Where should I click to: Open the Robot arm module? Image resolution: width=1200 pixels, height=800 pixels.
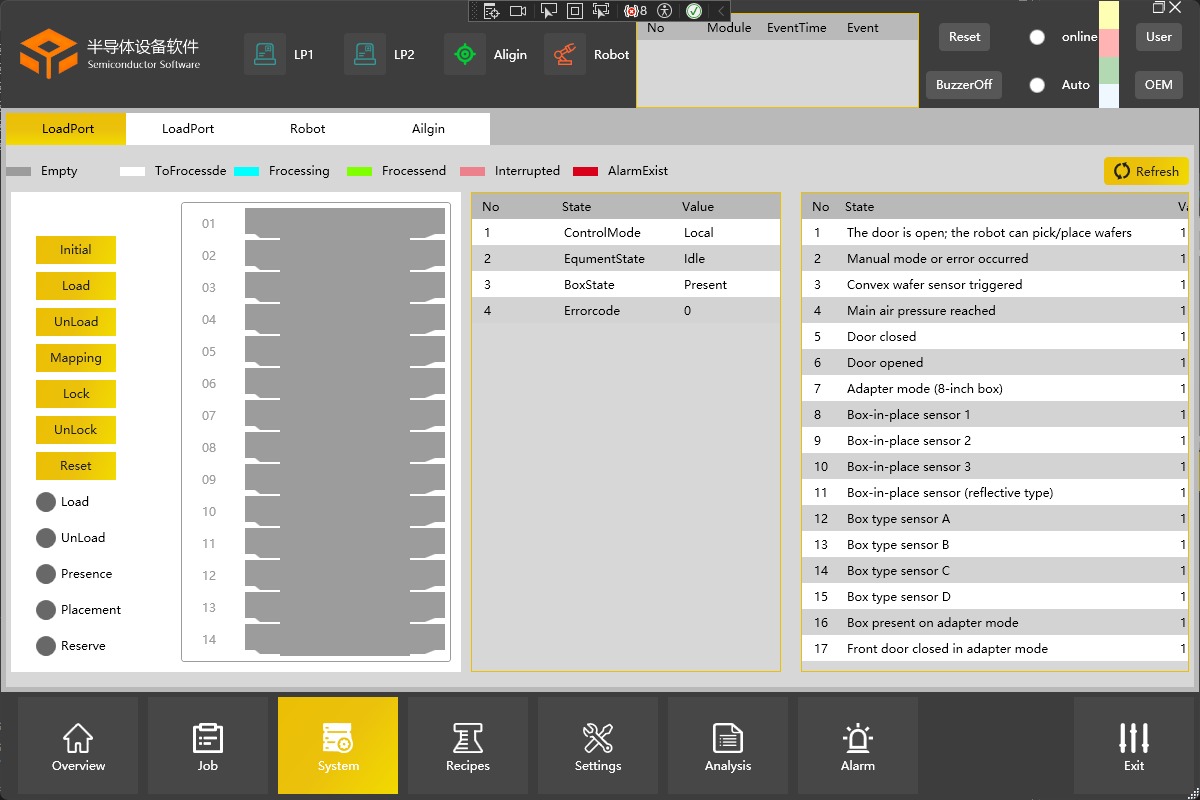point(565,54)
